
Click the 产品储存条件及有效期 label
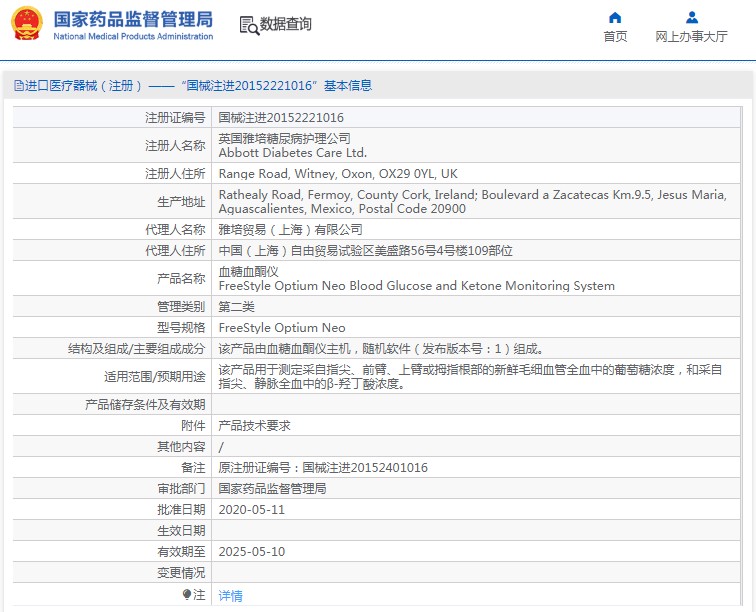click(x=145, y=404)
